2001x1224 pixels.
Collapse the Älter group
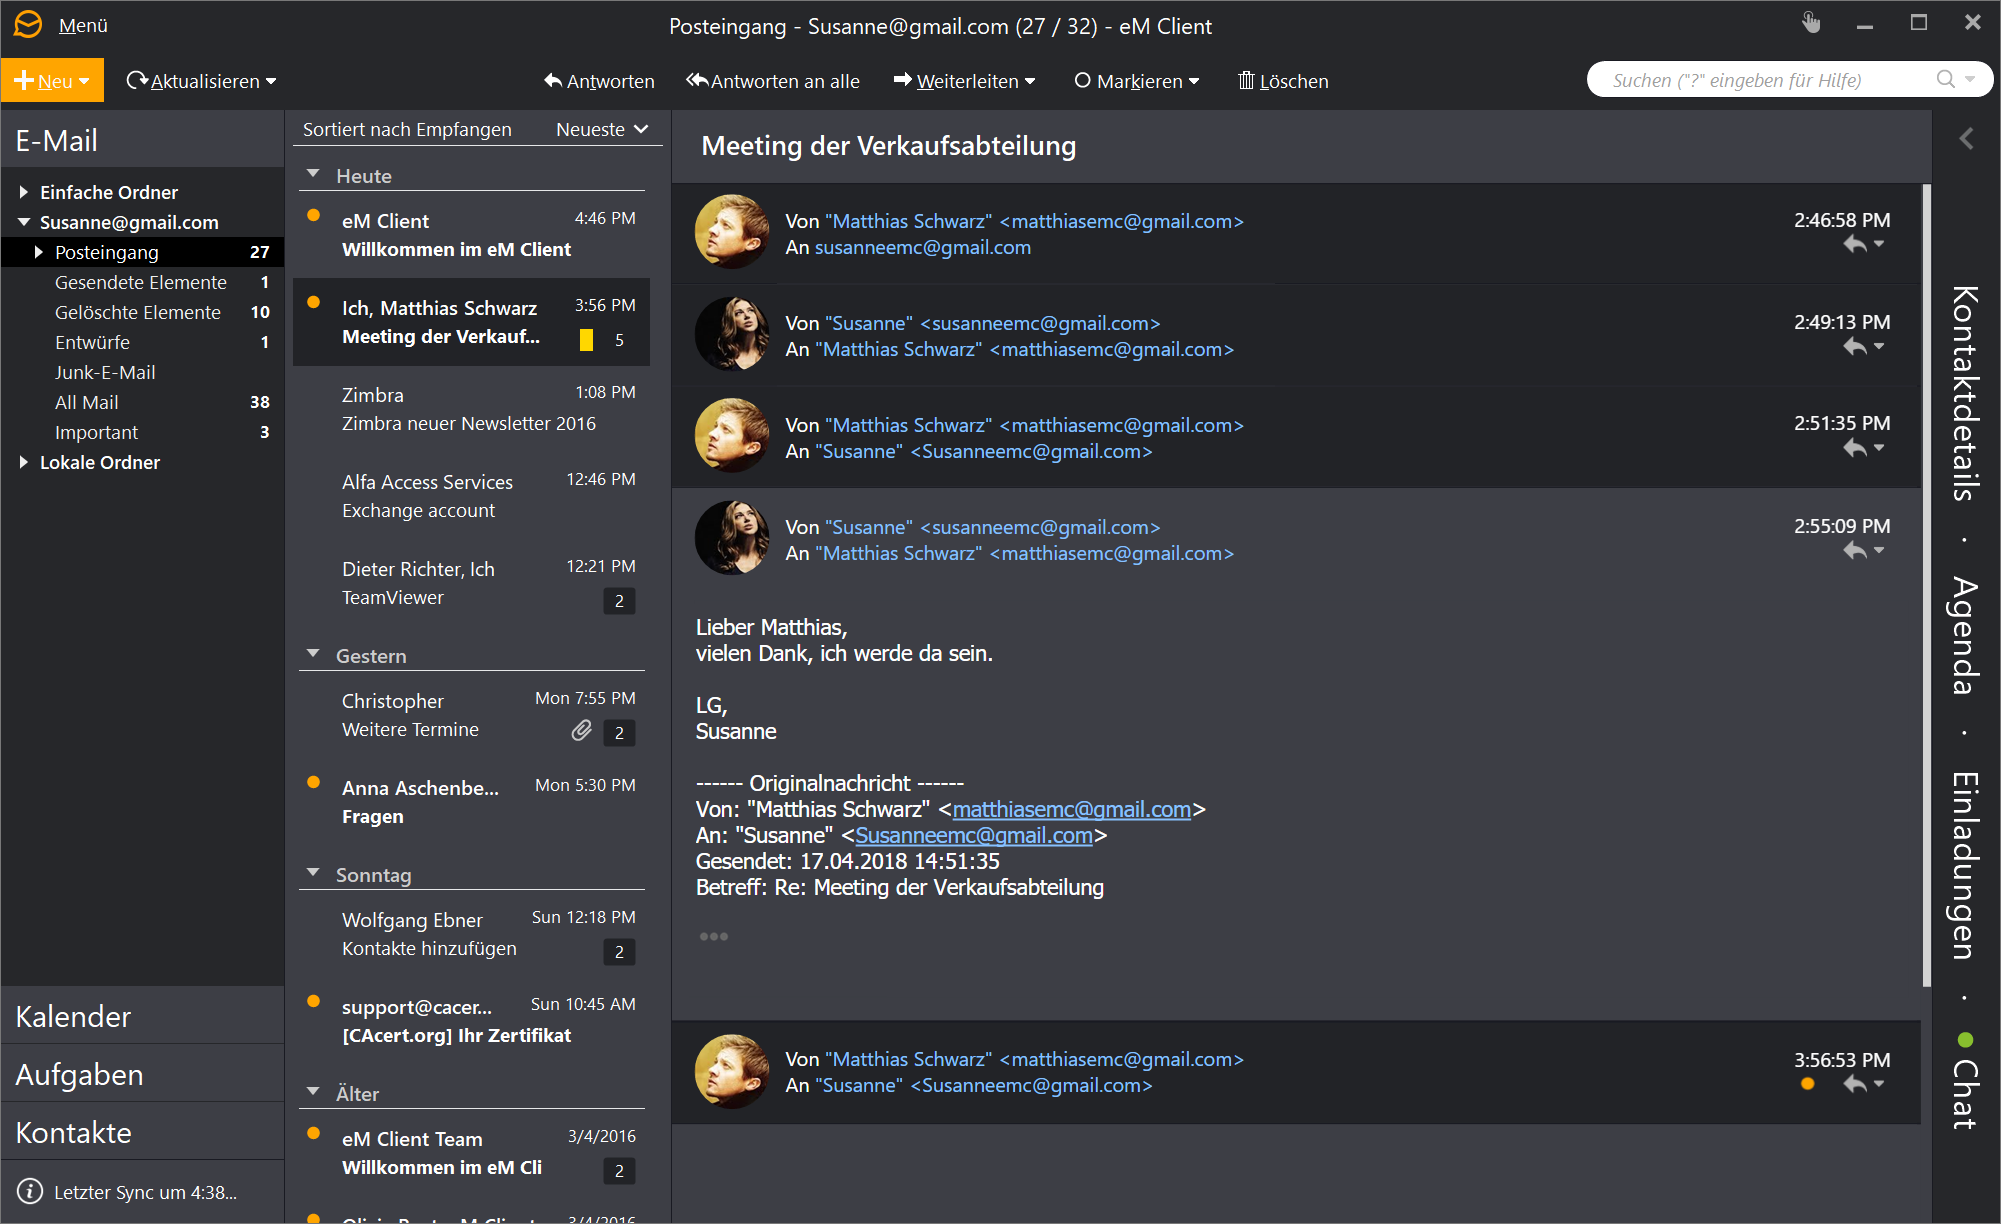pyautogui.click(x=313, y=1092)
